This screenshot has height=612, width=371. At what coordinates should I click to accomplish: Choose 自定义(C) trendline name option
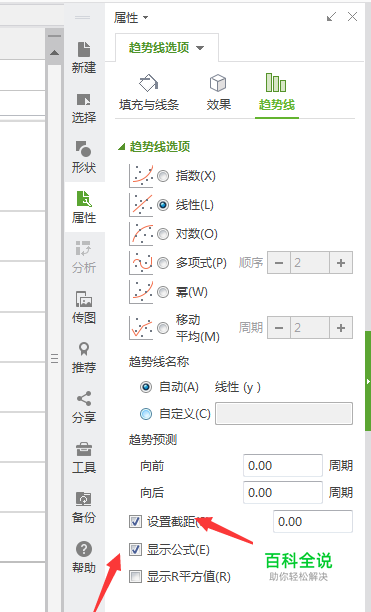[x=146, y=414]
